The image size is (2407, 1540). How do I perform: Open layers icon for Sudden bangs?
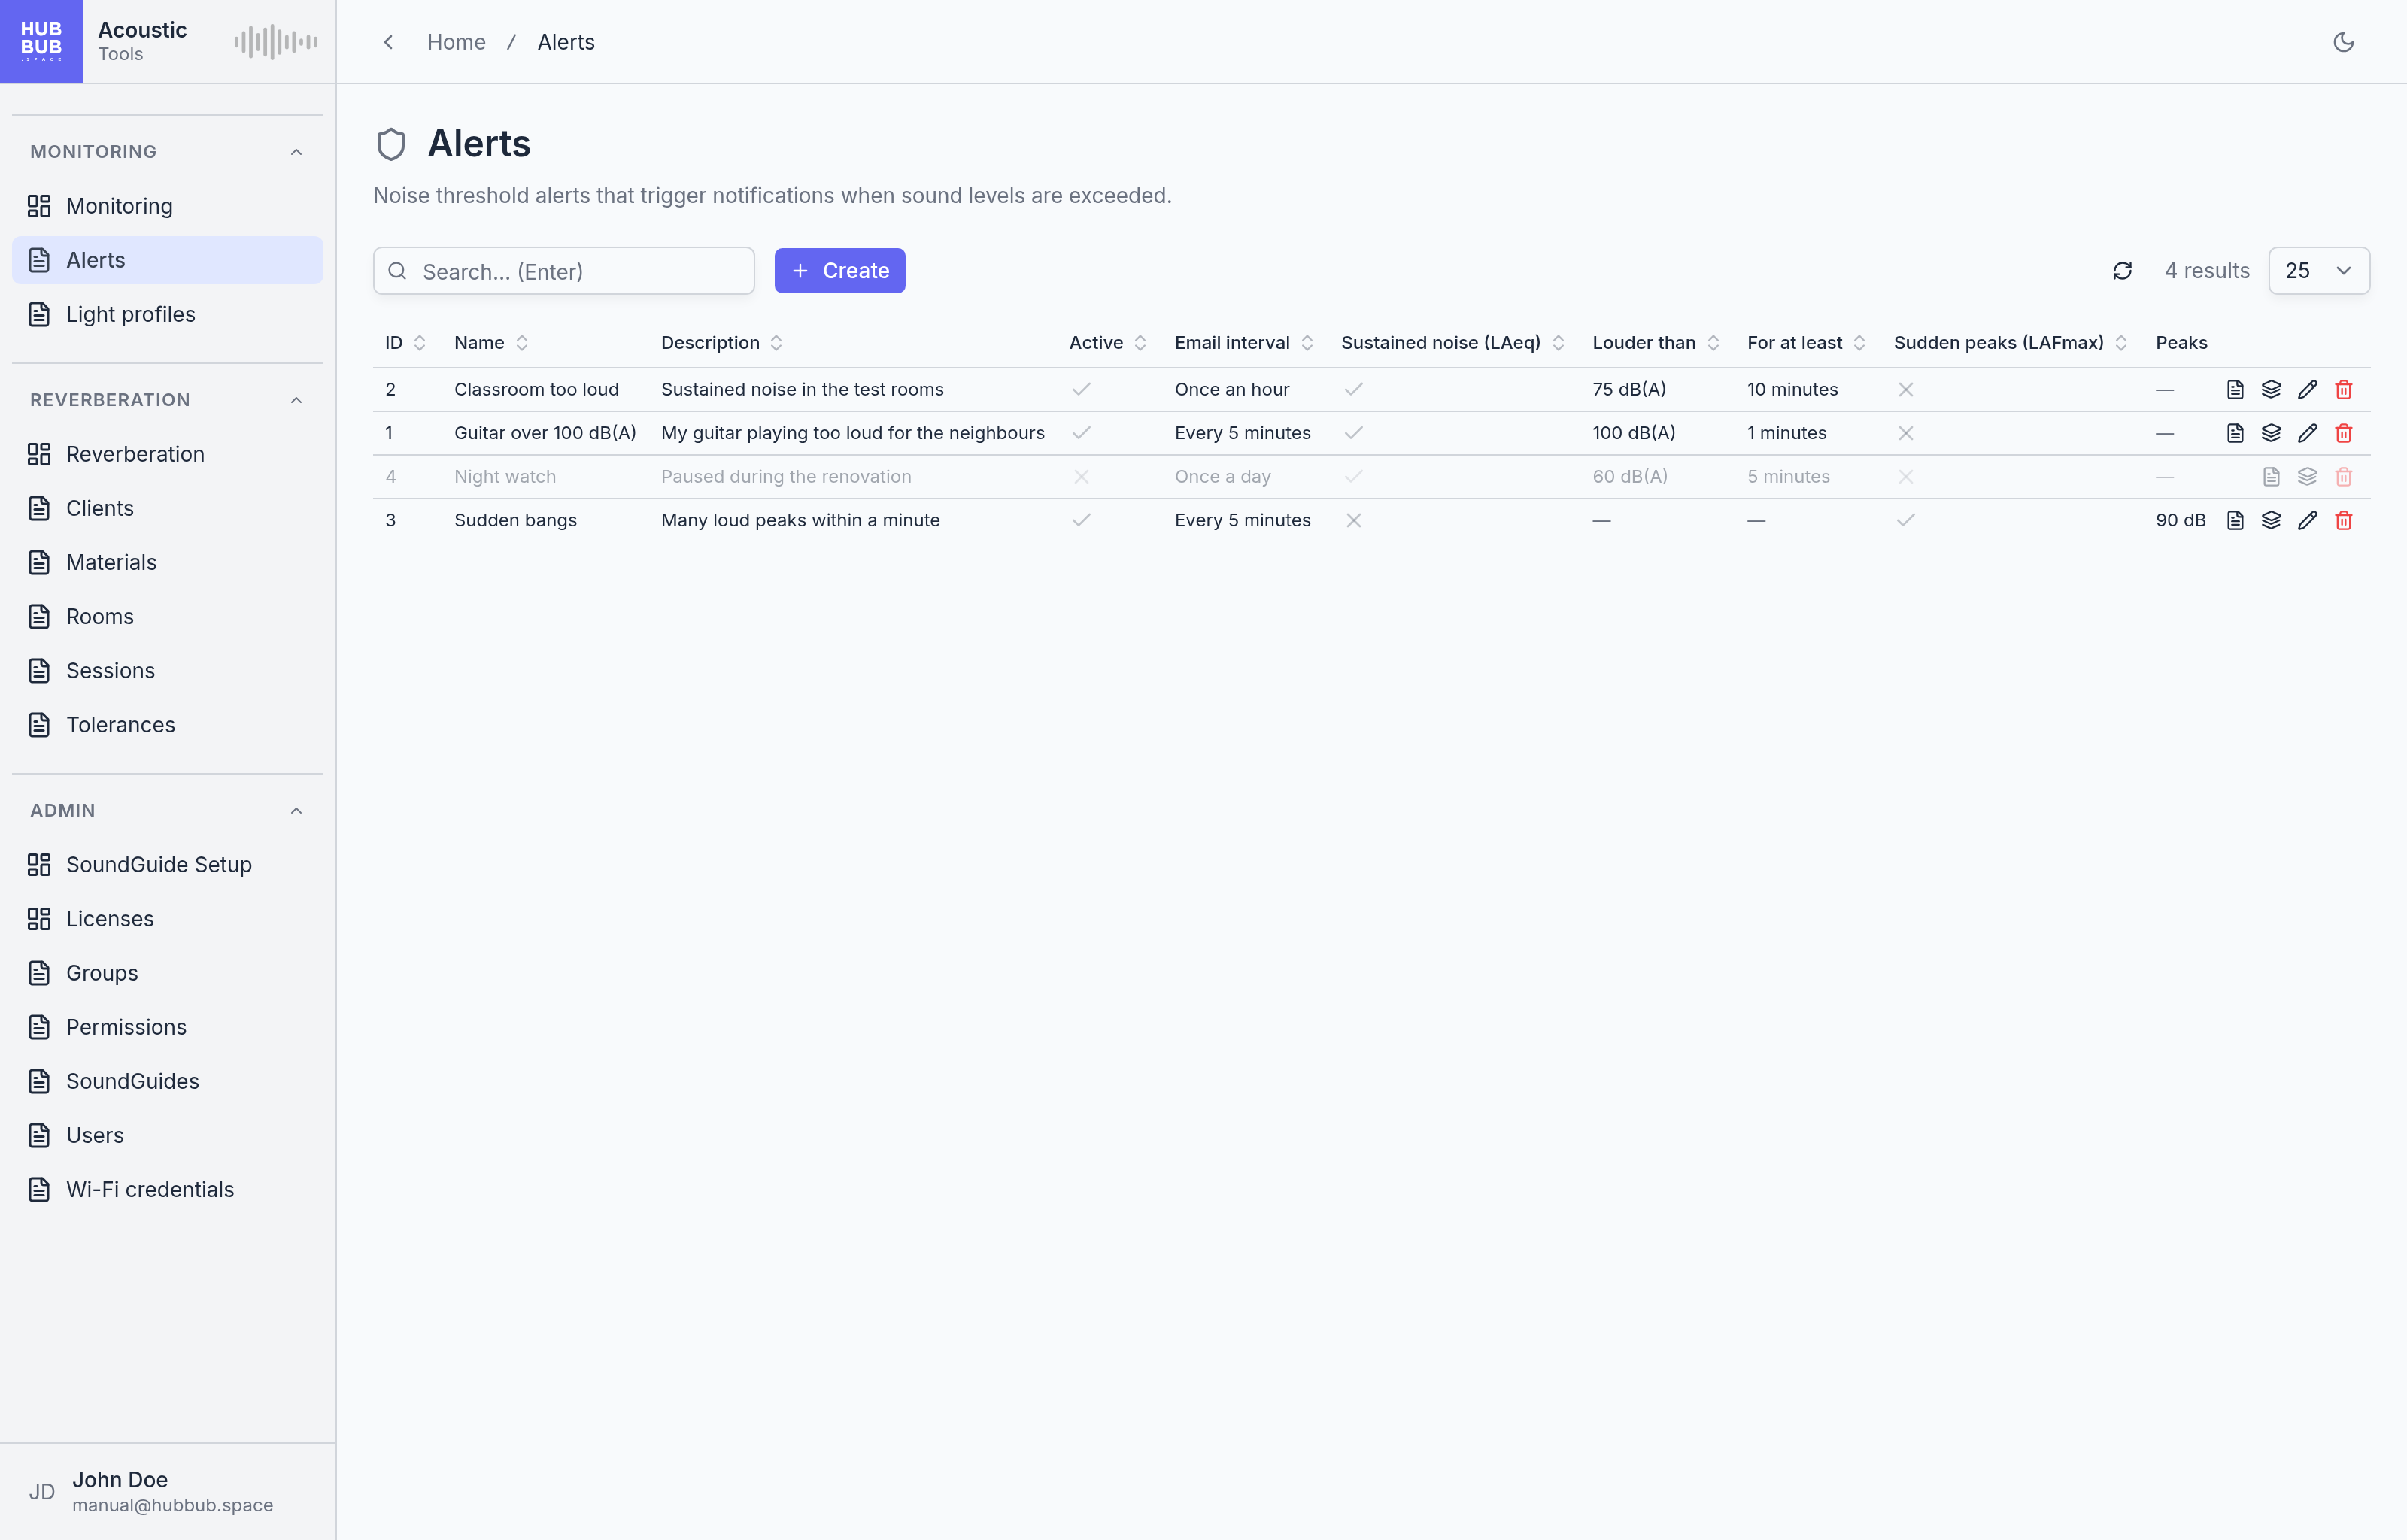(2271, 520)
